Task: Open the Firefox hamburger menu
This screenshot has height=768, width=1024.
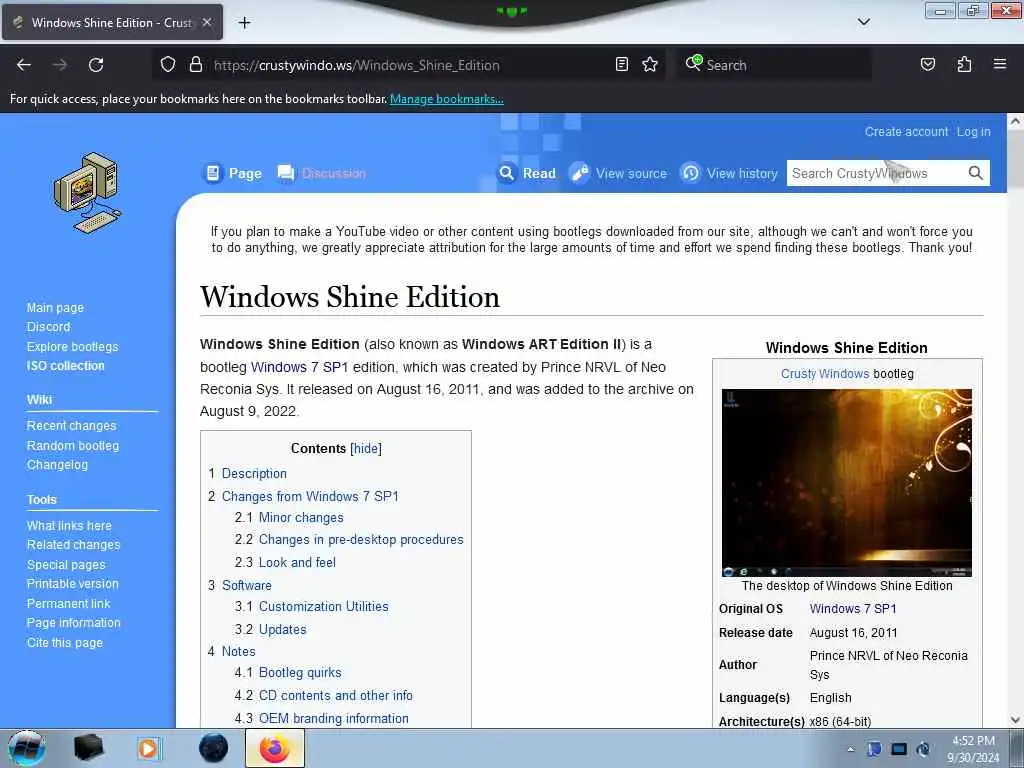Action: pyautogui.click(x=999, y=64)
